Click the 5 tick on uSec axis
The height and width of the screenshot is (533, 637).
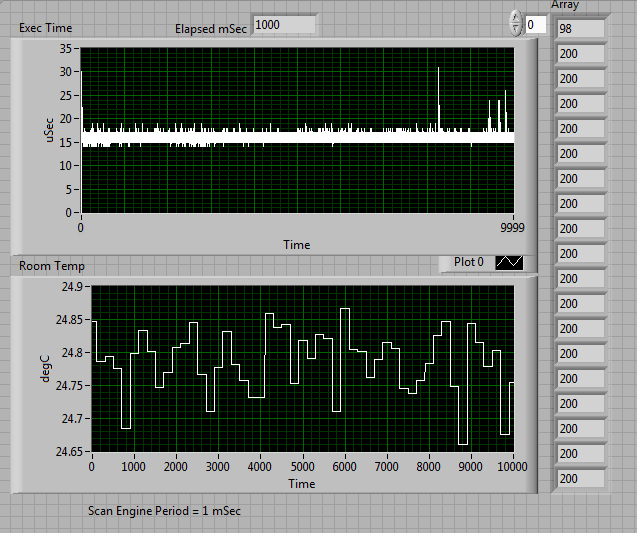pos(69,189)
